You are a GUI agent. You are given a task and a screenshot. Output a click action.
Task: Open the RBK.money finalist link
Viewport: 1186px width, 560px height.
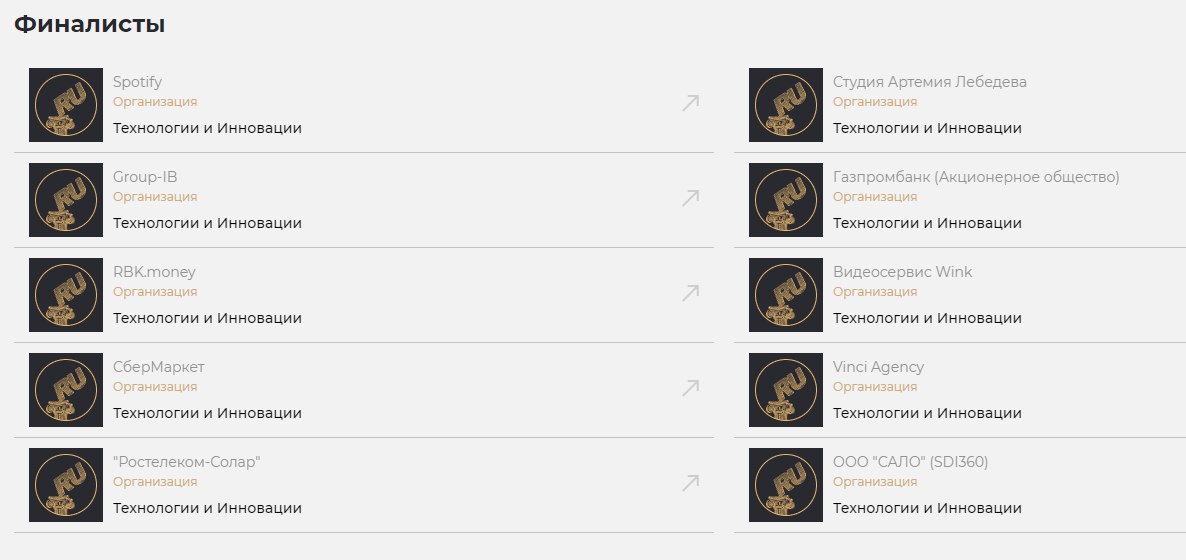tap(154, 272)
